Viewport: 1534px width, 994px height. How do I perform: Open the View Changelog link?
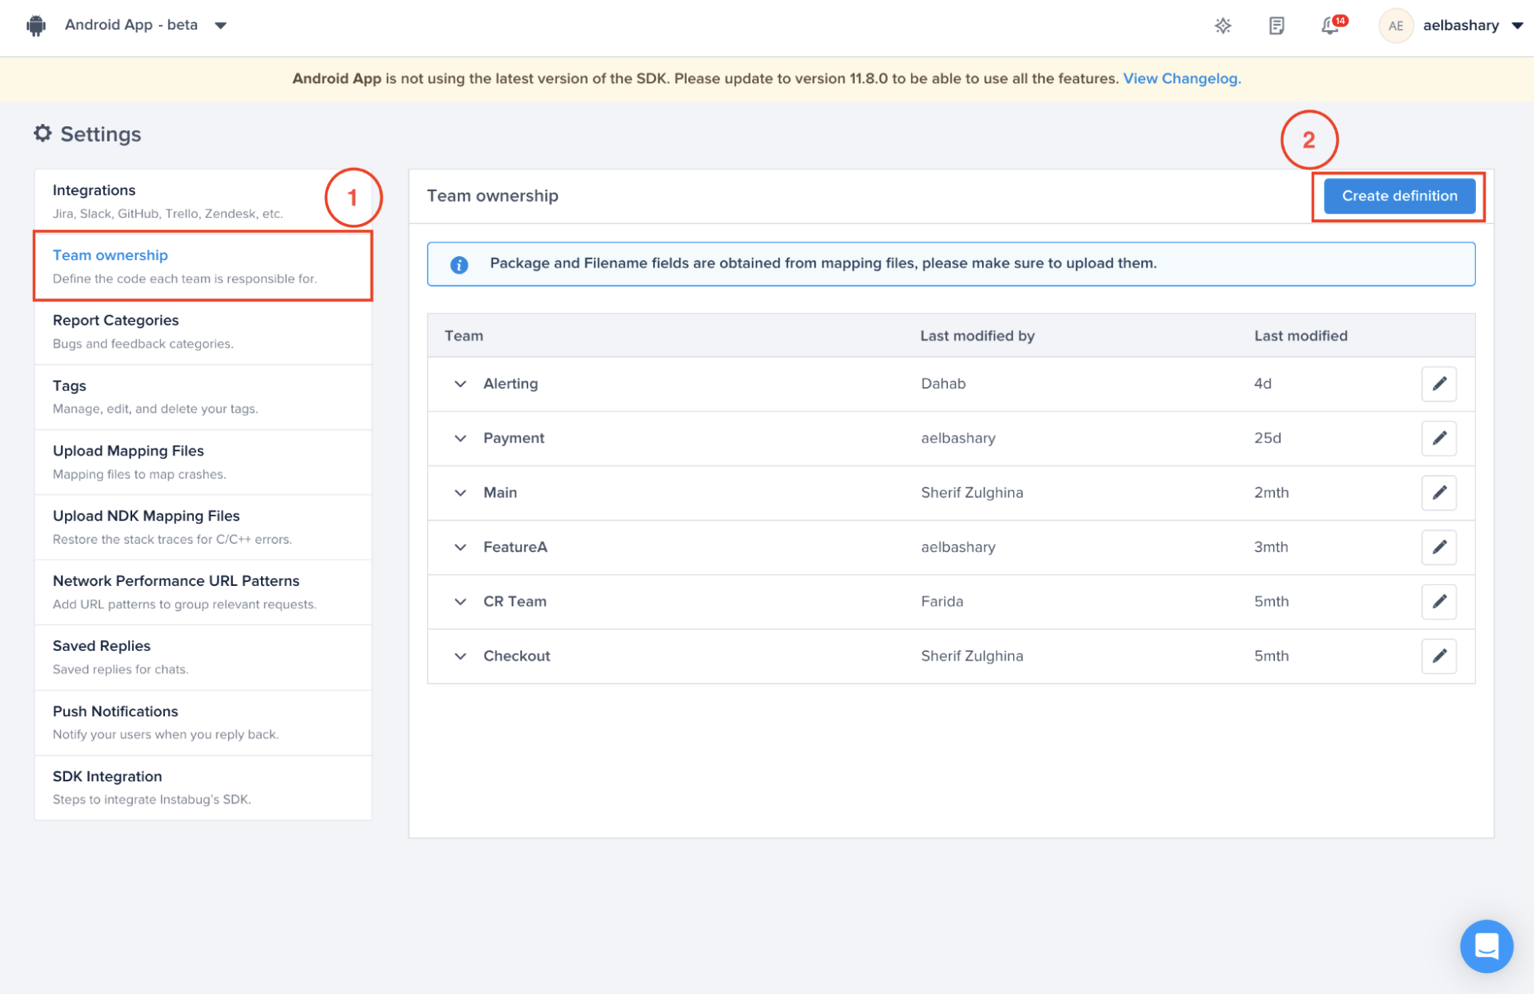coord(1181,78)
